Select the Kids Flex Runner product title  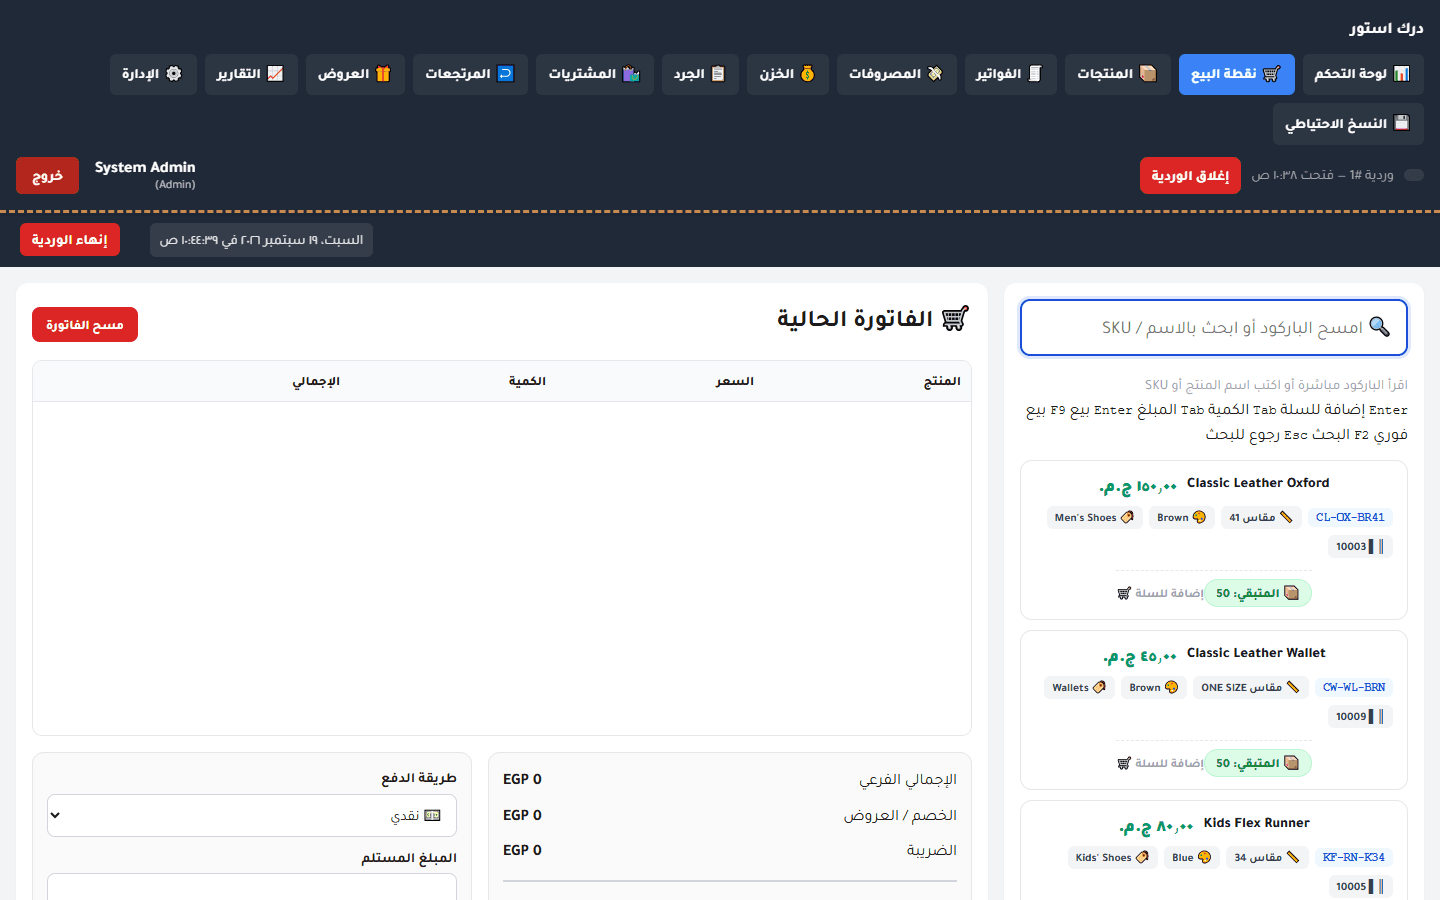1256,823
